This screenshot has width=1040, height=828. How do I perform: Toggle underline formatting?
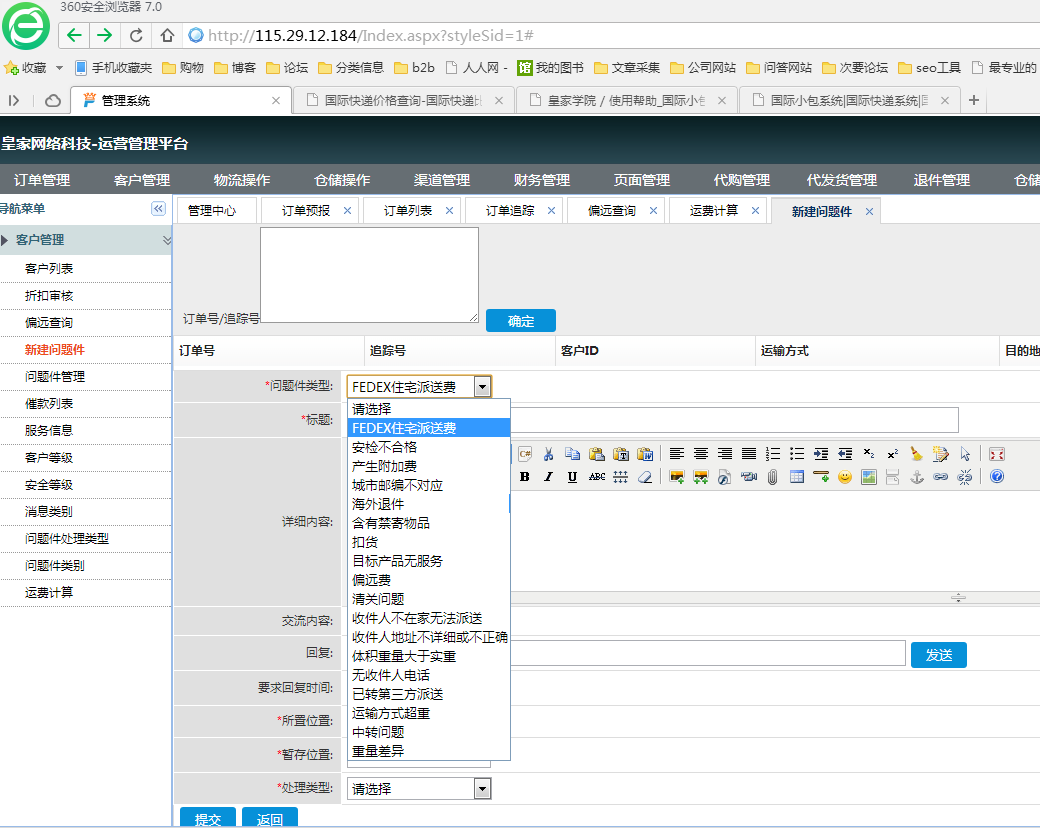pyautogui.click(x=572, y=476)
